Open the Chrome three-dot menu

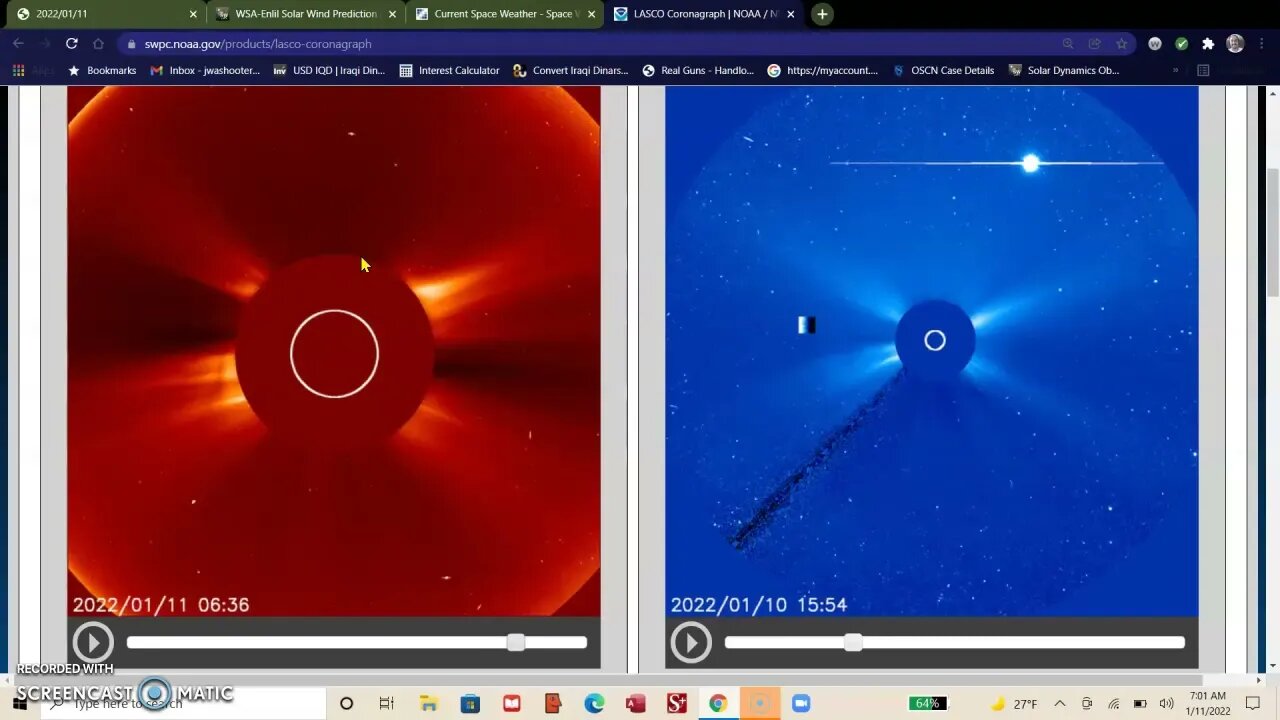[1262, 44]
